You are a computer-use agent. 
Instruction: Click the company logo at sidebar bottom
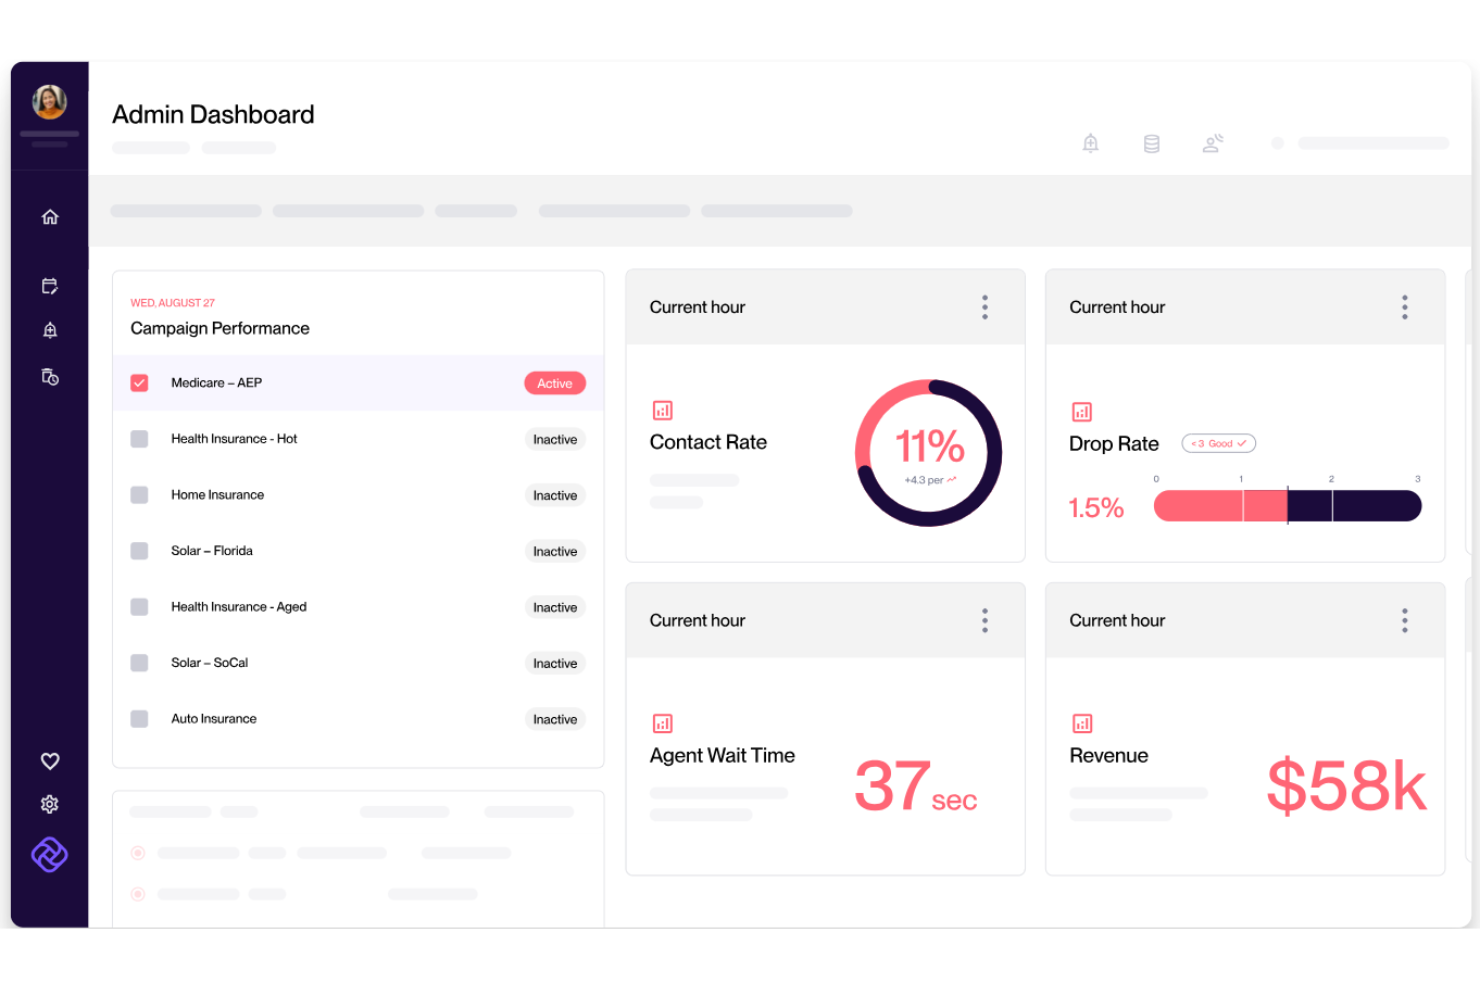coord(49,855)
